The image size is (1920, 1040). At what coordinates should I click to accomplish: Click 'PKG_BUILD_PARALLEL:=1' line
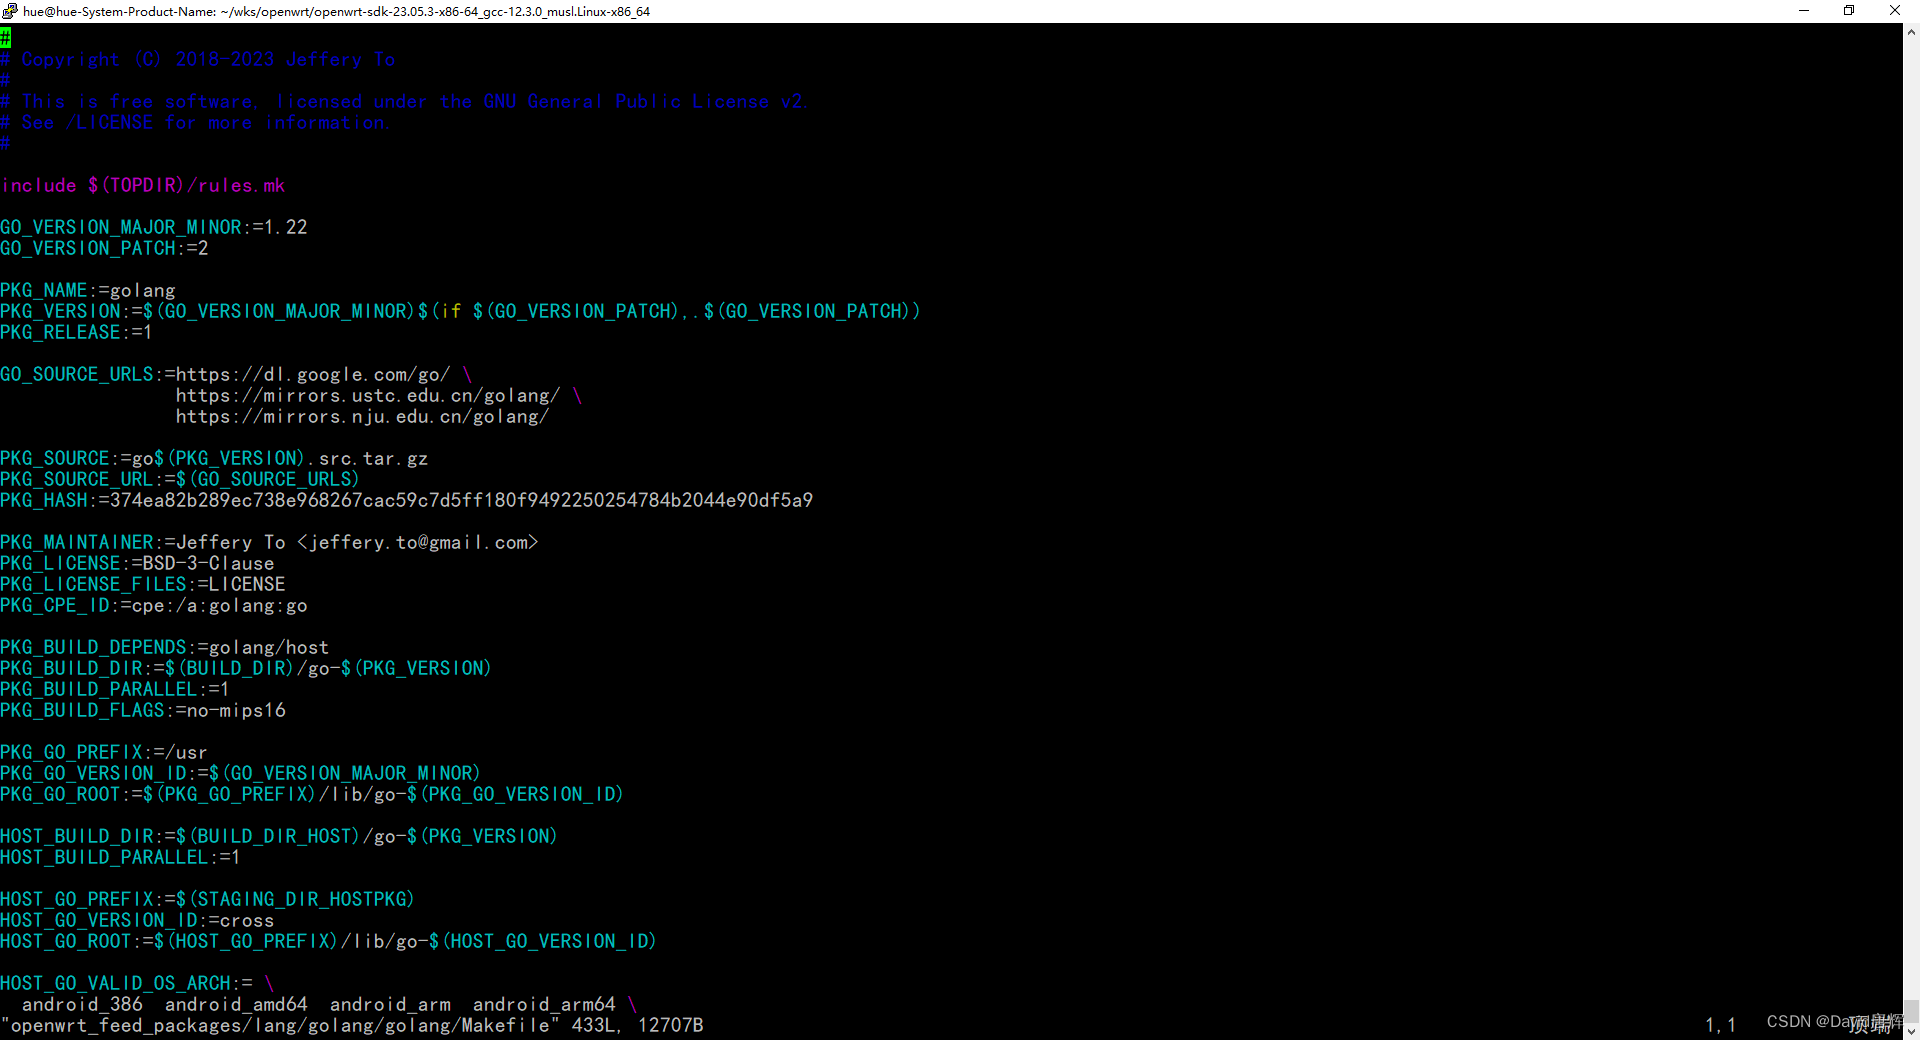pyautogui.click(x=115, y=690)
